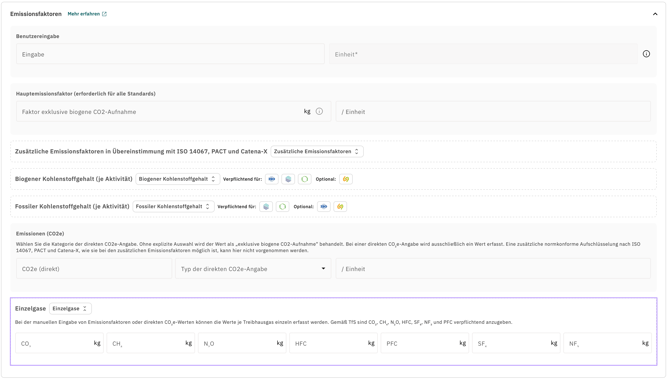This screenshot has width=670, height=381.
Task: Click the Emissionsfaktoren section heading
Action: coord(36,14)
